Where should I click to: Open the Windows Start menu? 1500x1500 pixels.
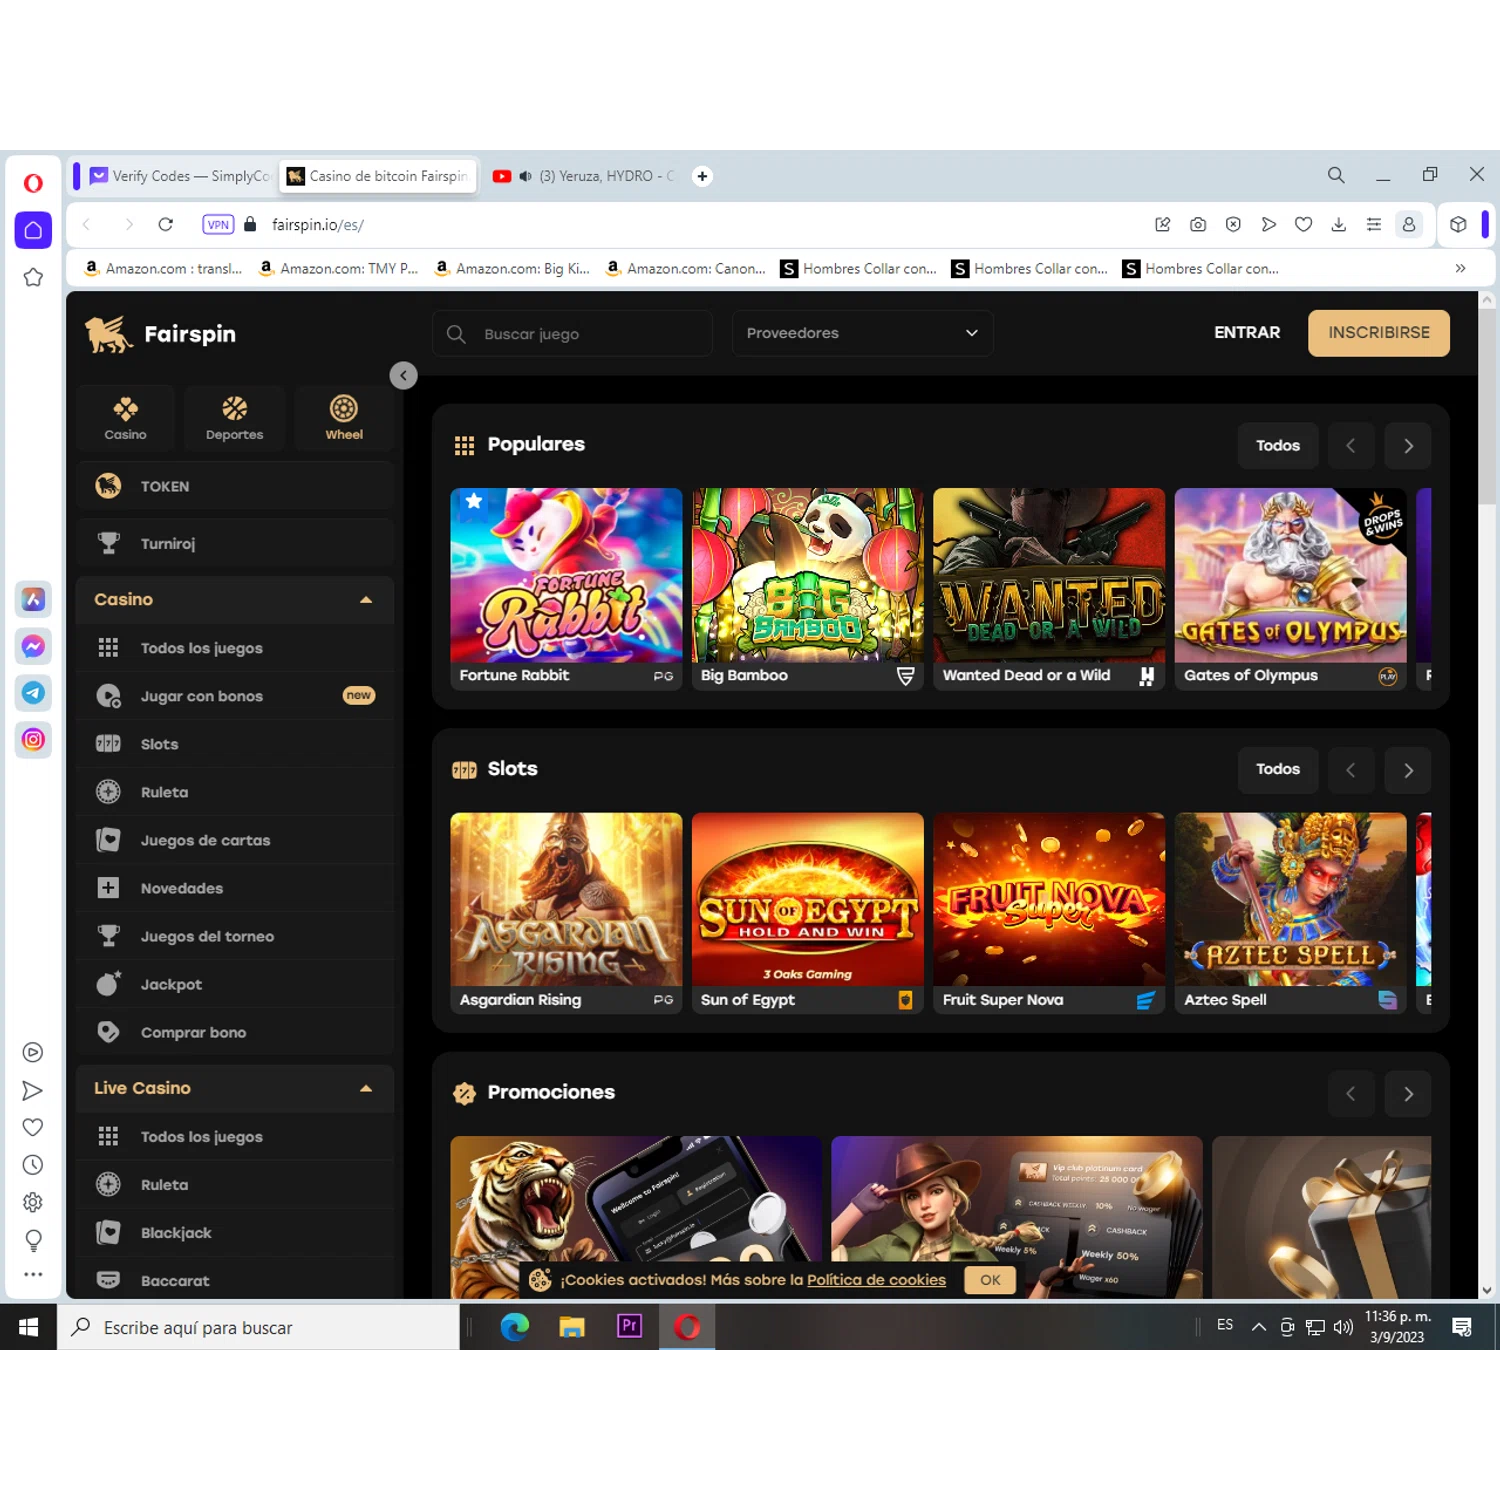pos(28,1327)
